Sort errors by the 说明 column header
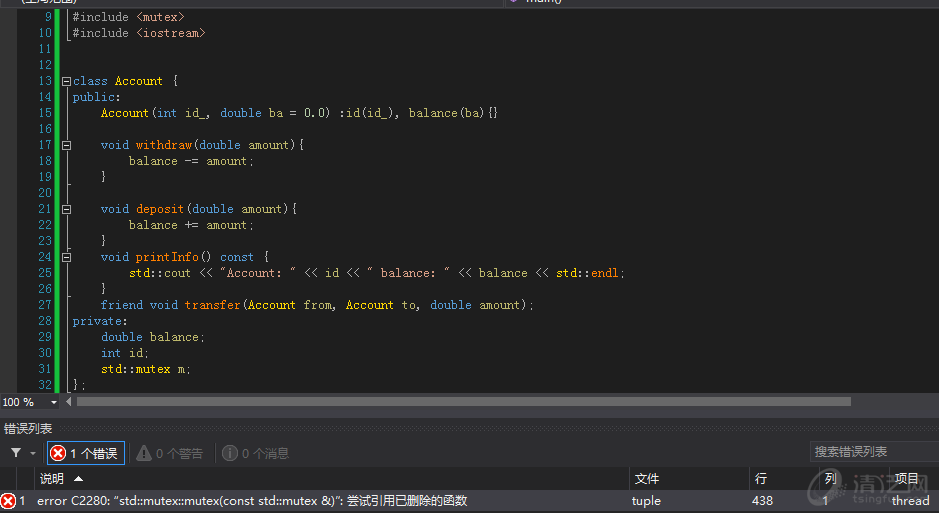The height and width of the screenshot is (513, 939). coord(52,479)
